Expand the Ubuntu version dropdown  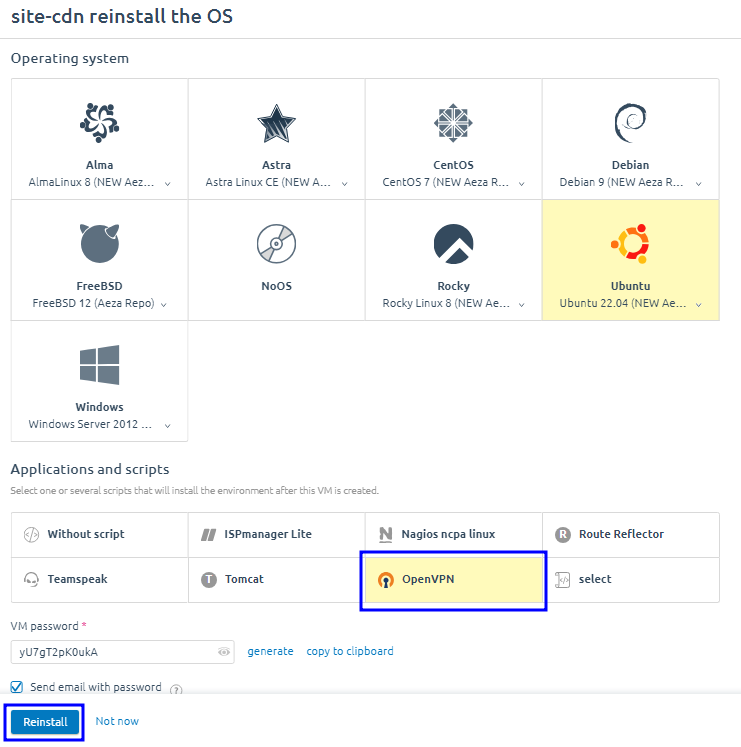tap(699, 304)
